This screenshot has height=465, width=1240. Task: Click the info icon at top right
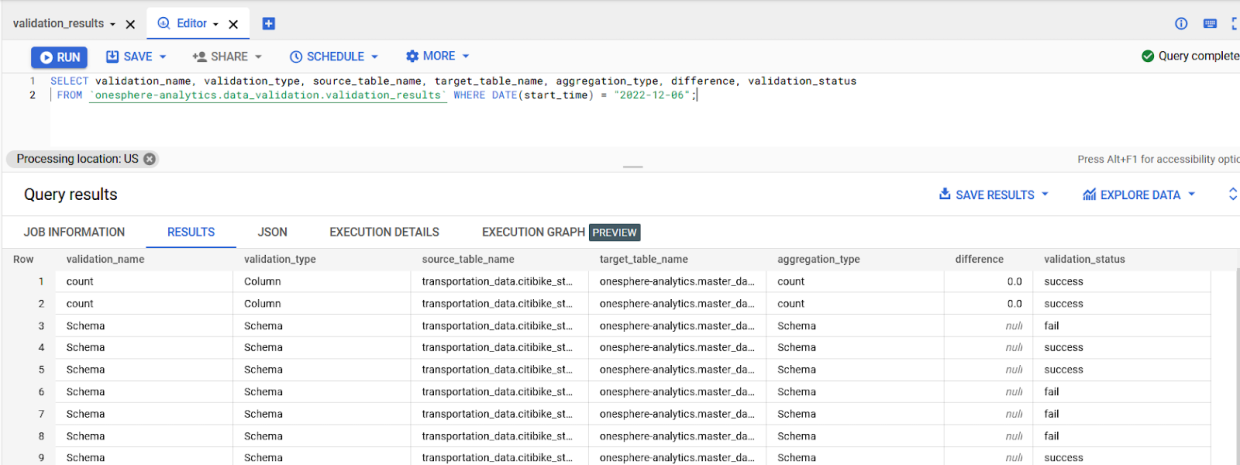tap(1181, 24)
